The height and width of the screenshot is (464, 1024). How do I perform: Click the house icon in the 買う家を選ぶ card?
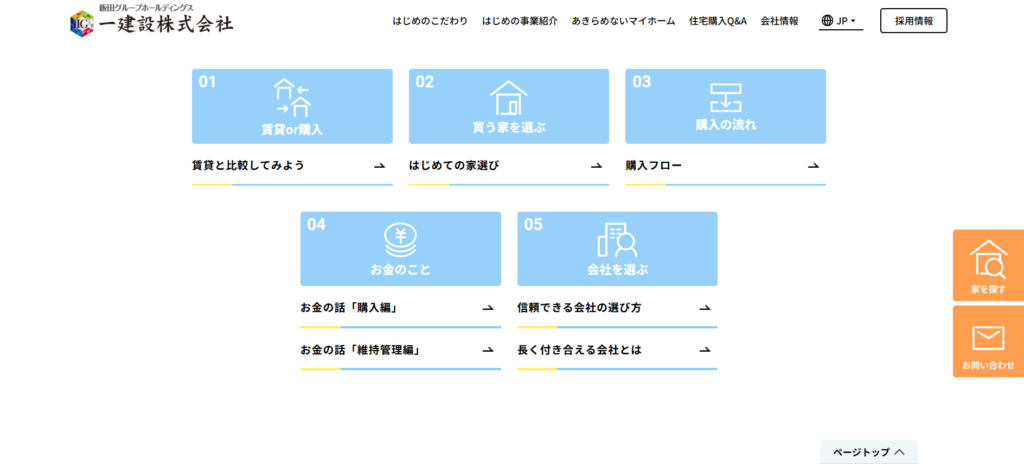(508, 98)
